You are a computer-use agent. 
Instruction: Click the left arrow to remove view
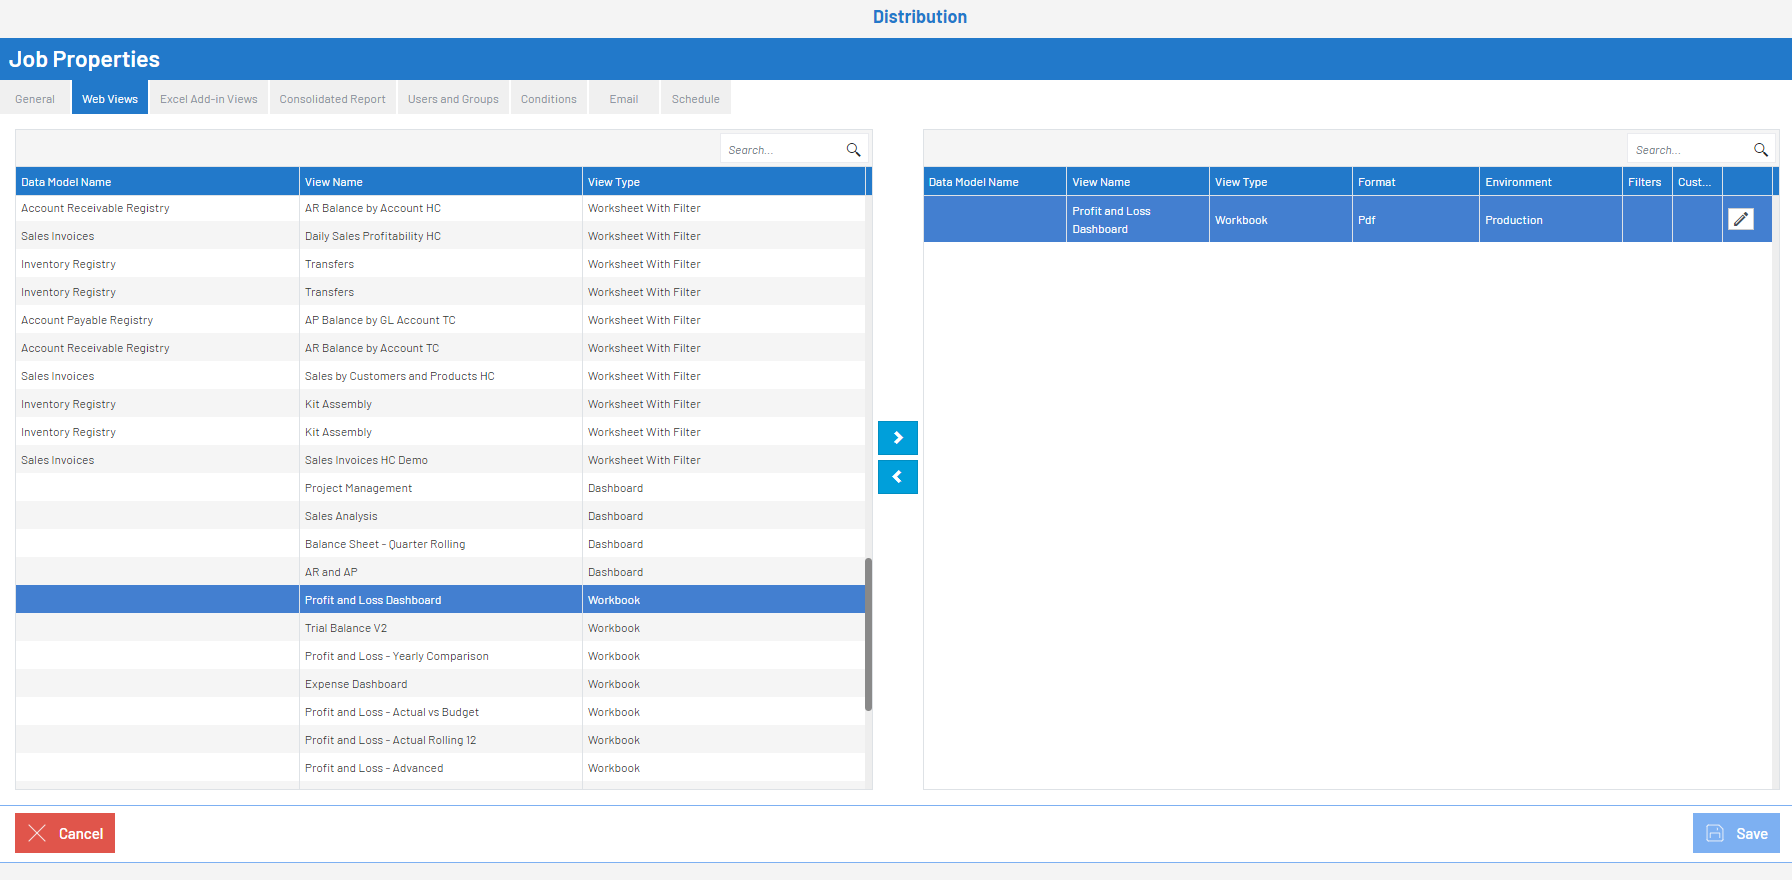897,477
